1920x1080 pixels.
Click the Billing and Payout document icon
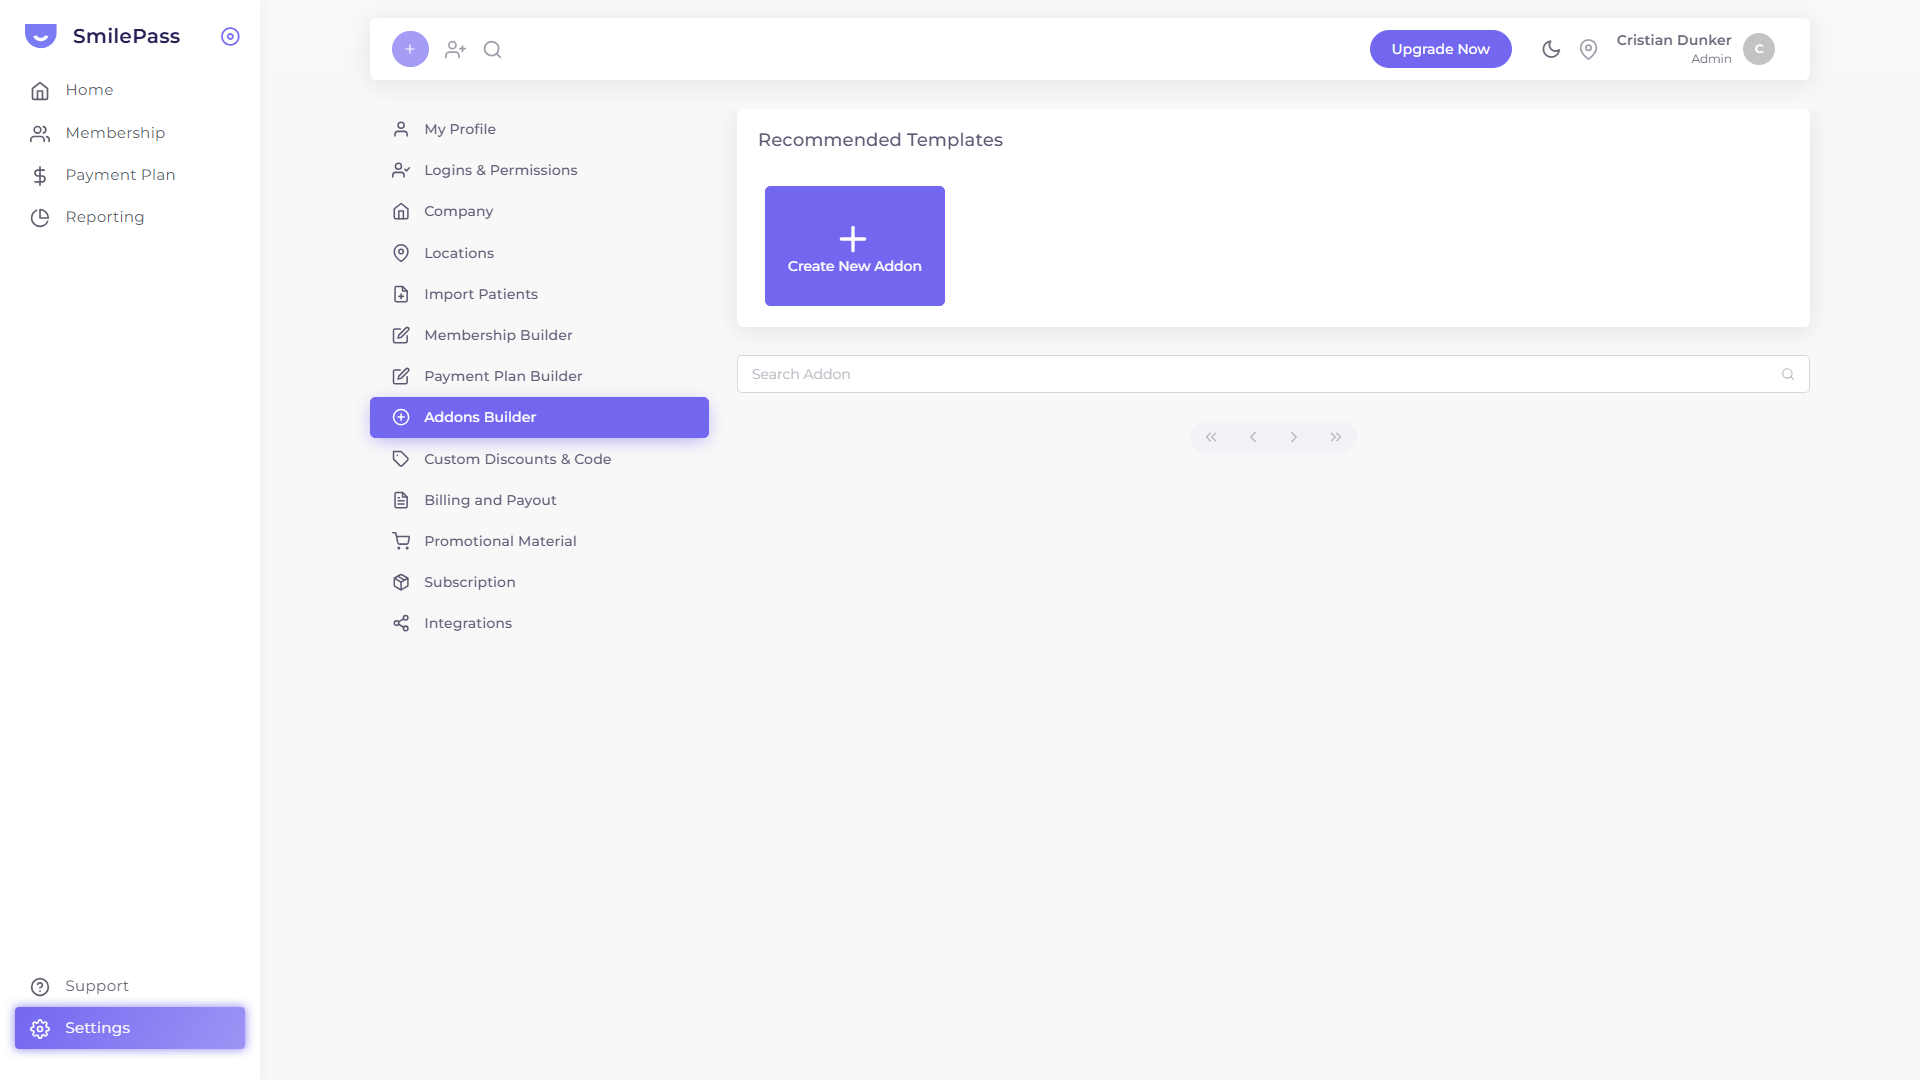[x=401, y=500]
